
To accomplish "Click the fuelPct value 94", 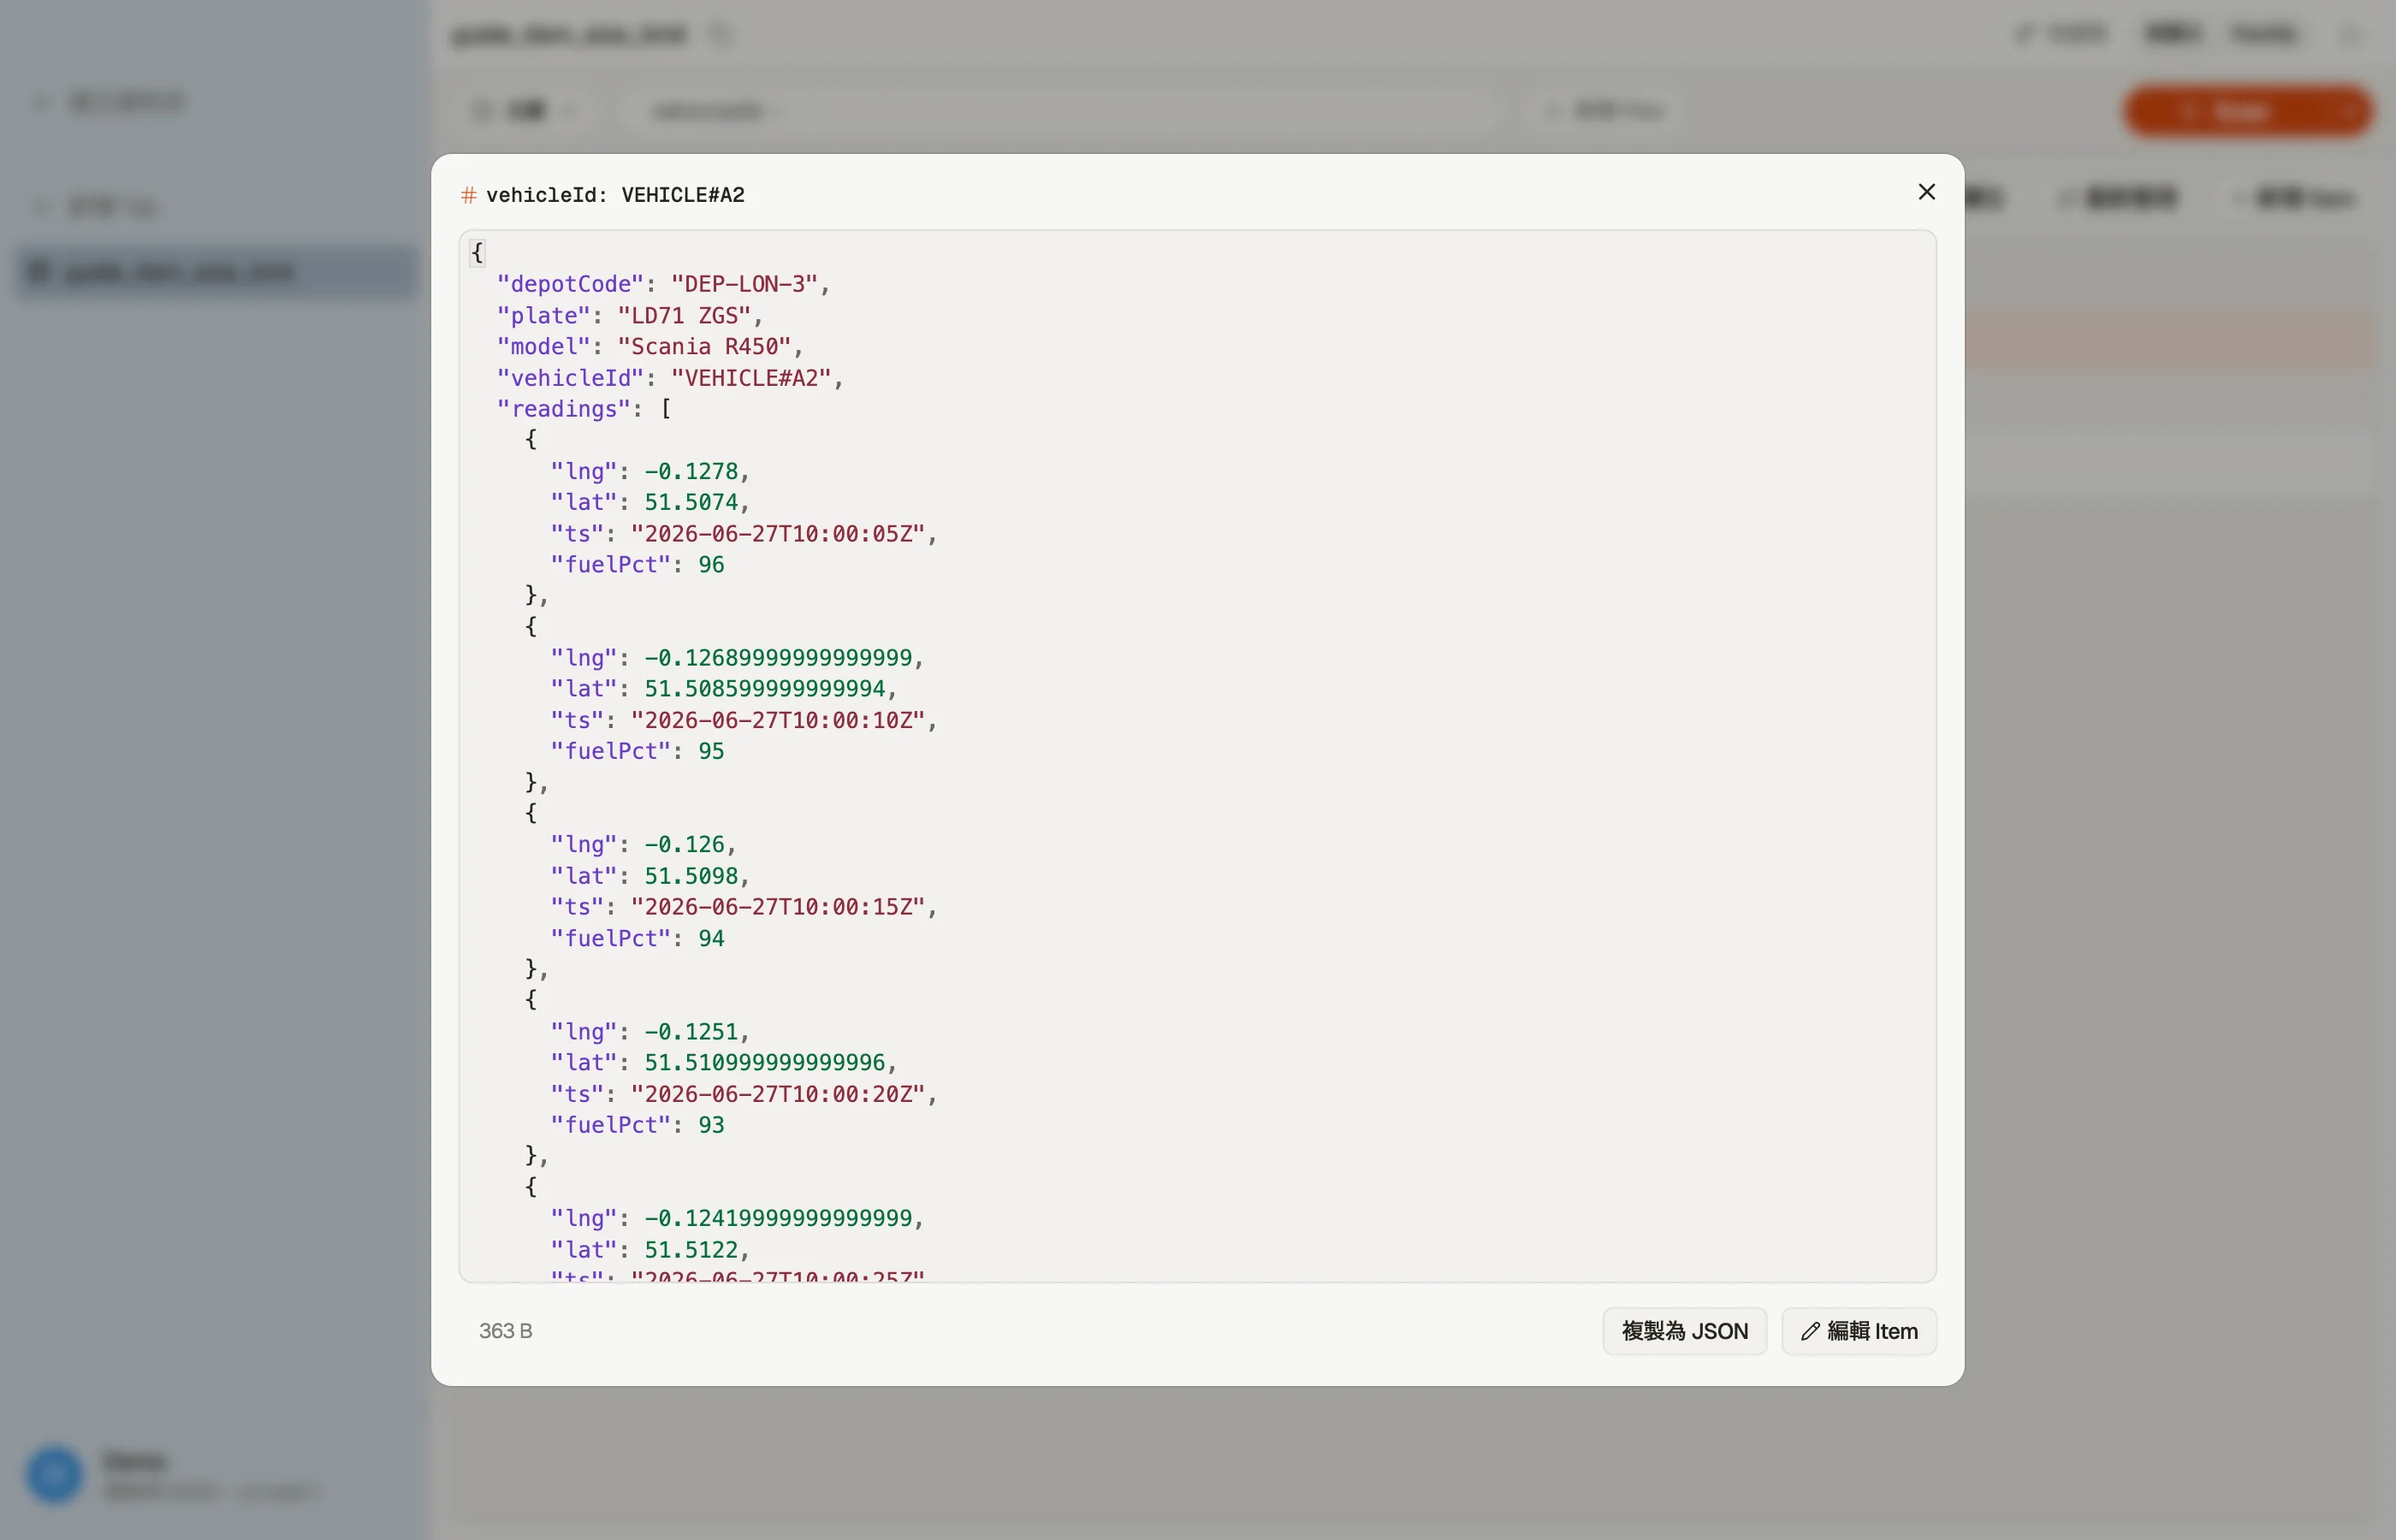I will pyautogui.click(x=711, y=938).
